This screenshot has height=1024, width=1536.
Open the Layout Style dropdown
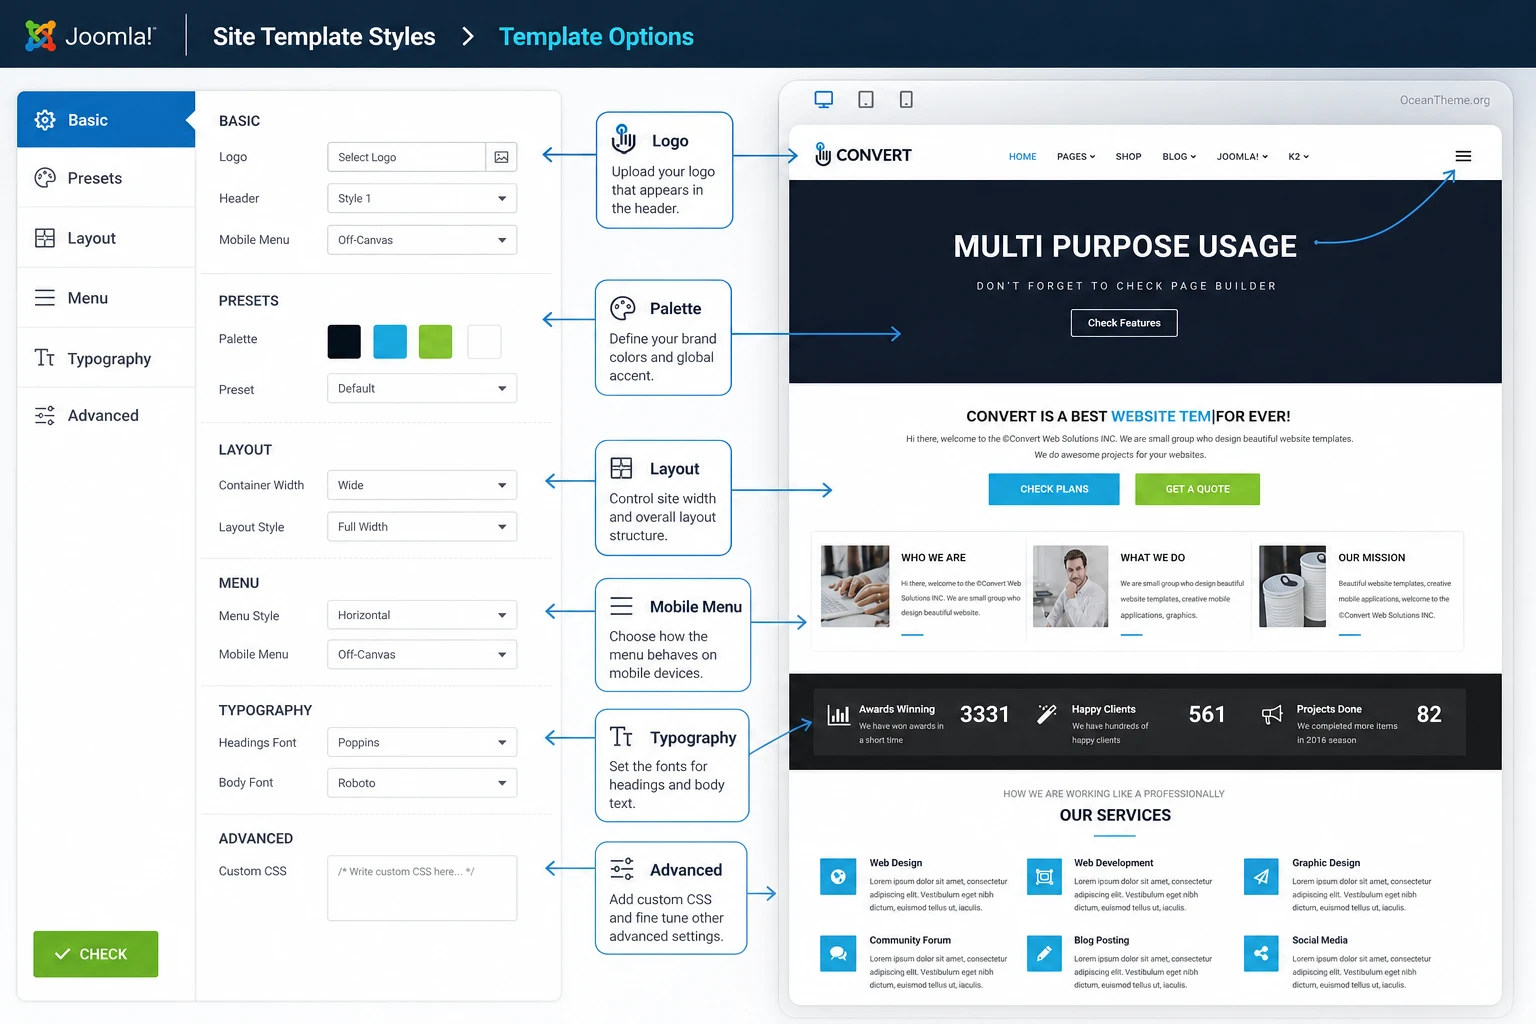tap(422, 526)
